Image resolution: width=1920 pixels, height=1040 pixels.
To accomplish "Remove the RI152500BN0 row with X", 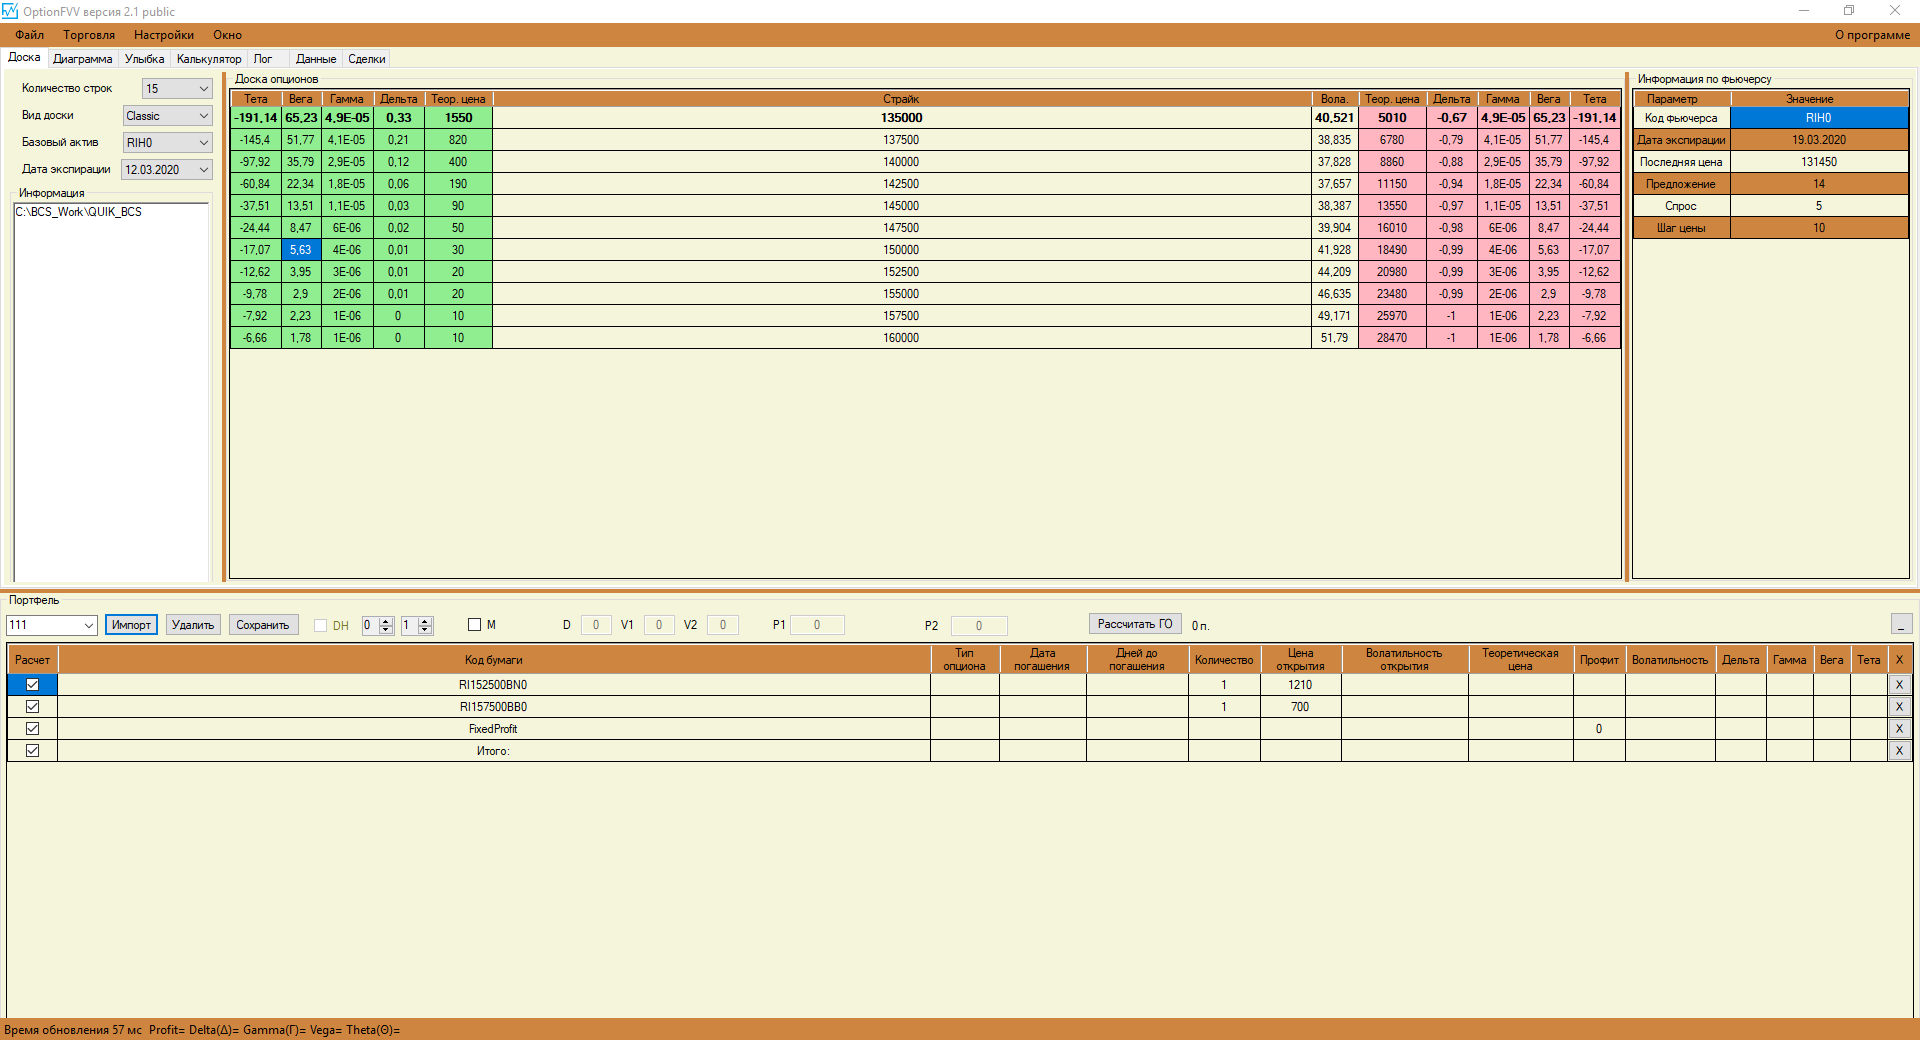I will [1899, 685].
